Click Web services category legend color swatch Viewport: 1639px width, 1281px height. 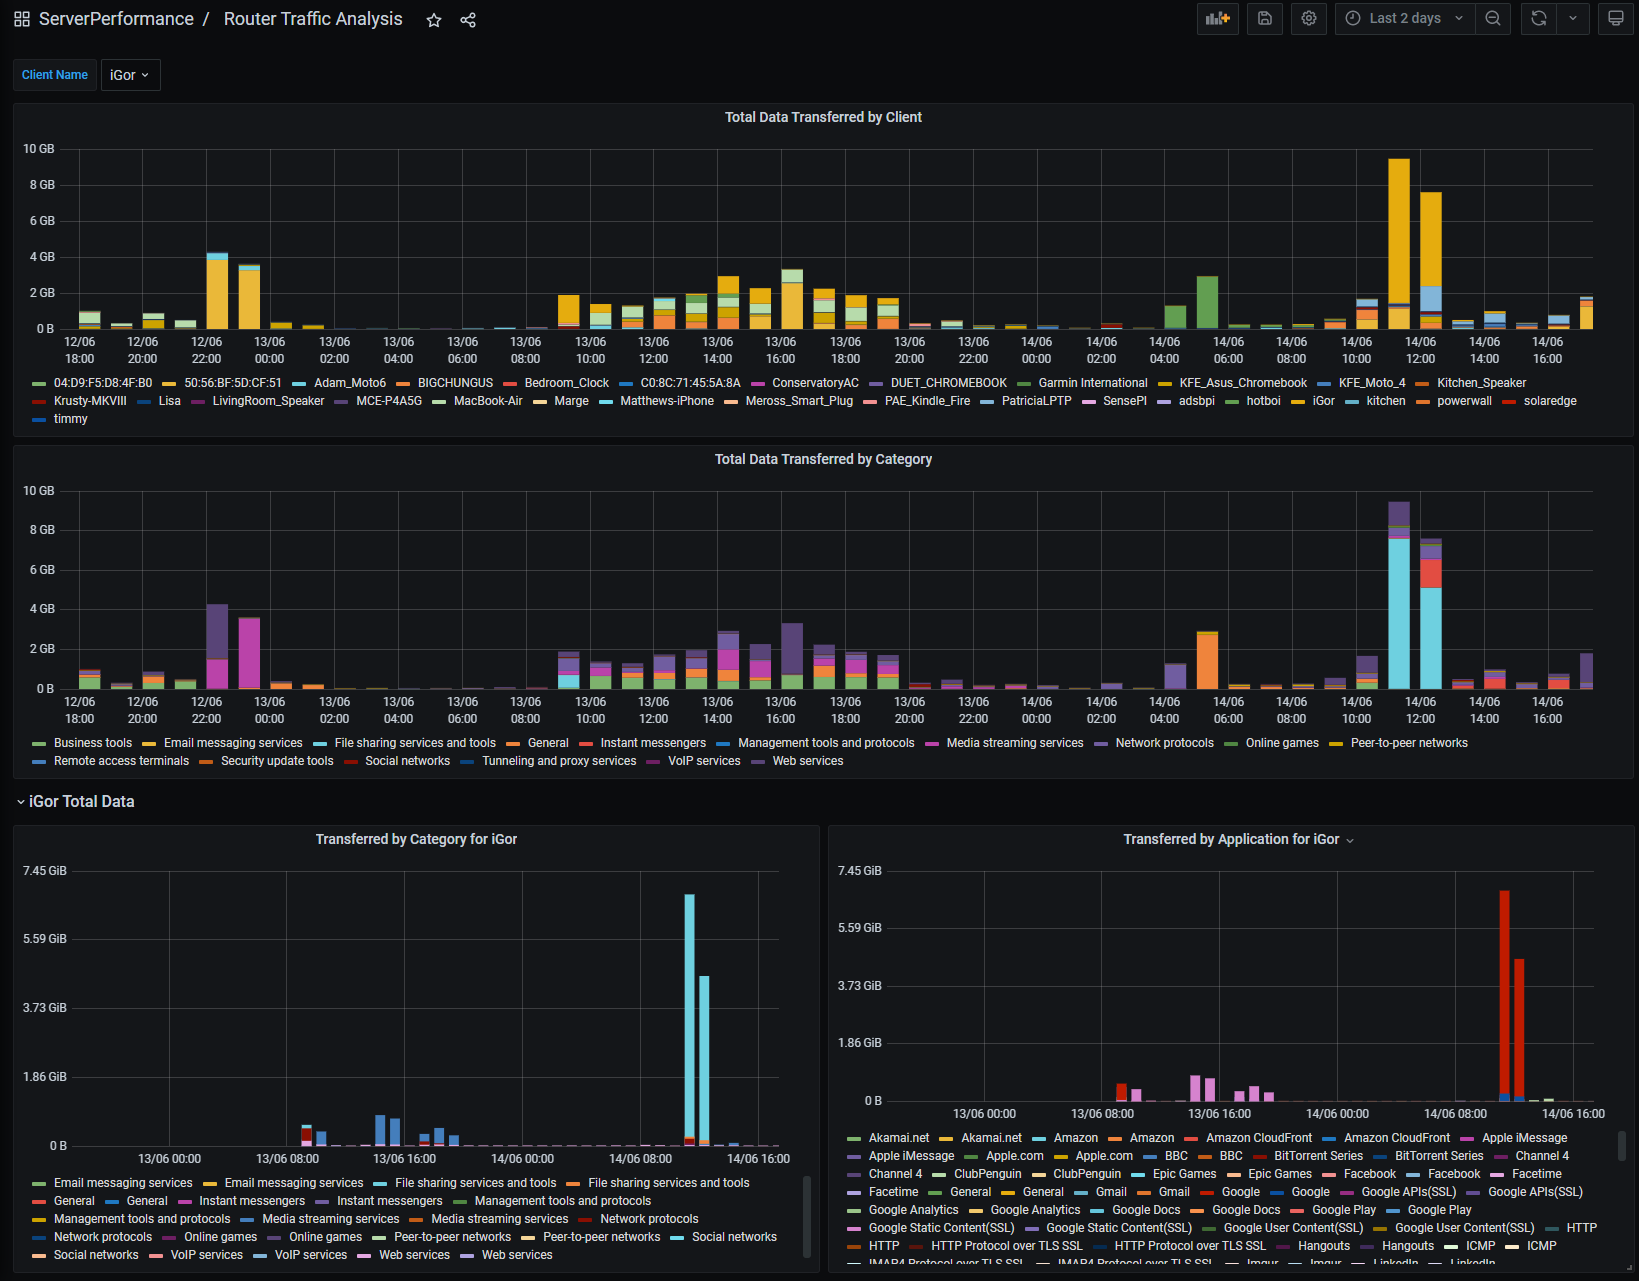758,762
